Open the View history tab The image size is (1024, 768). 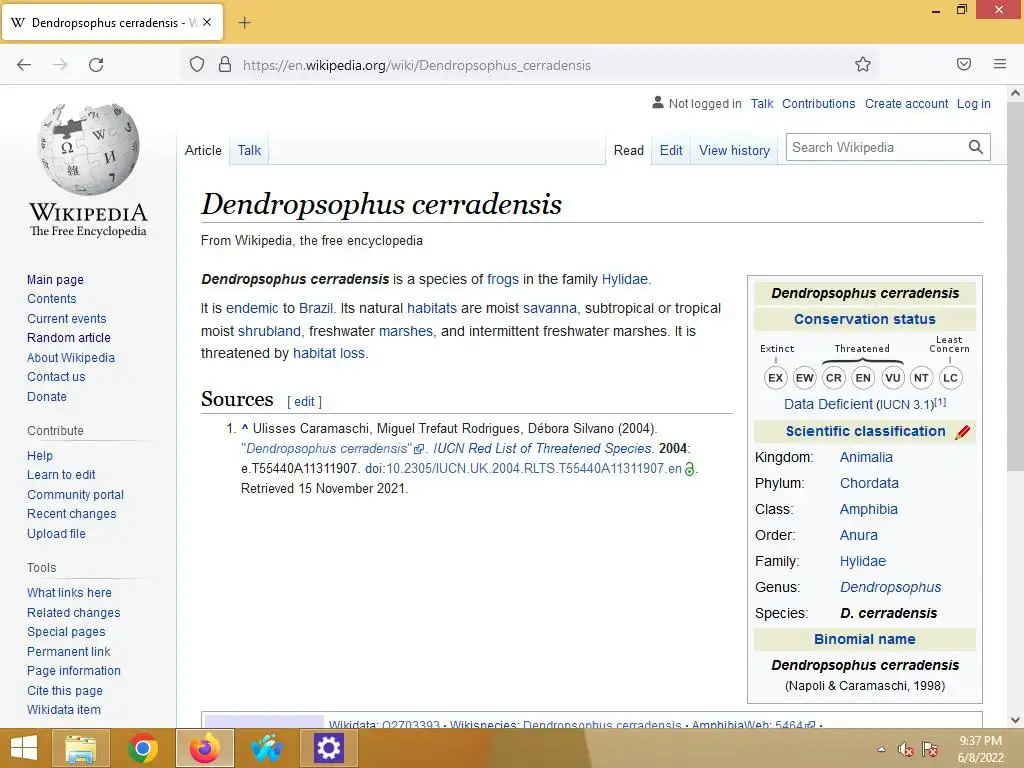734,150
